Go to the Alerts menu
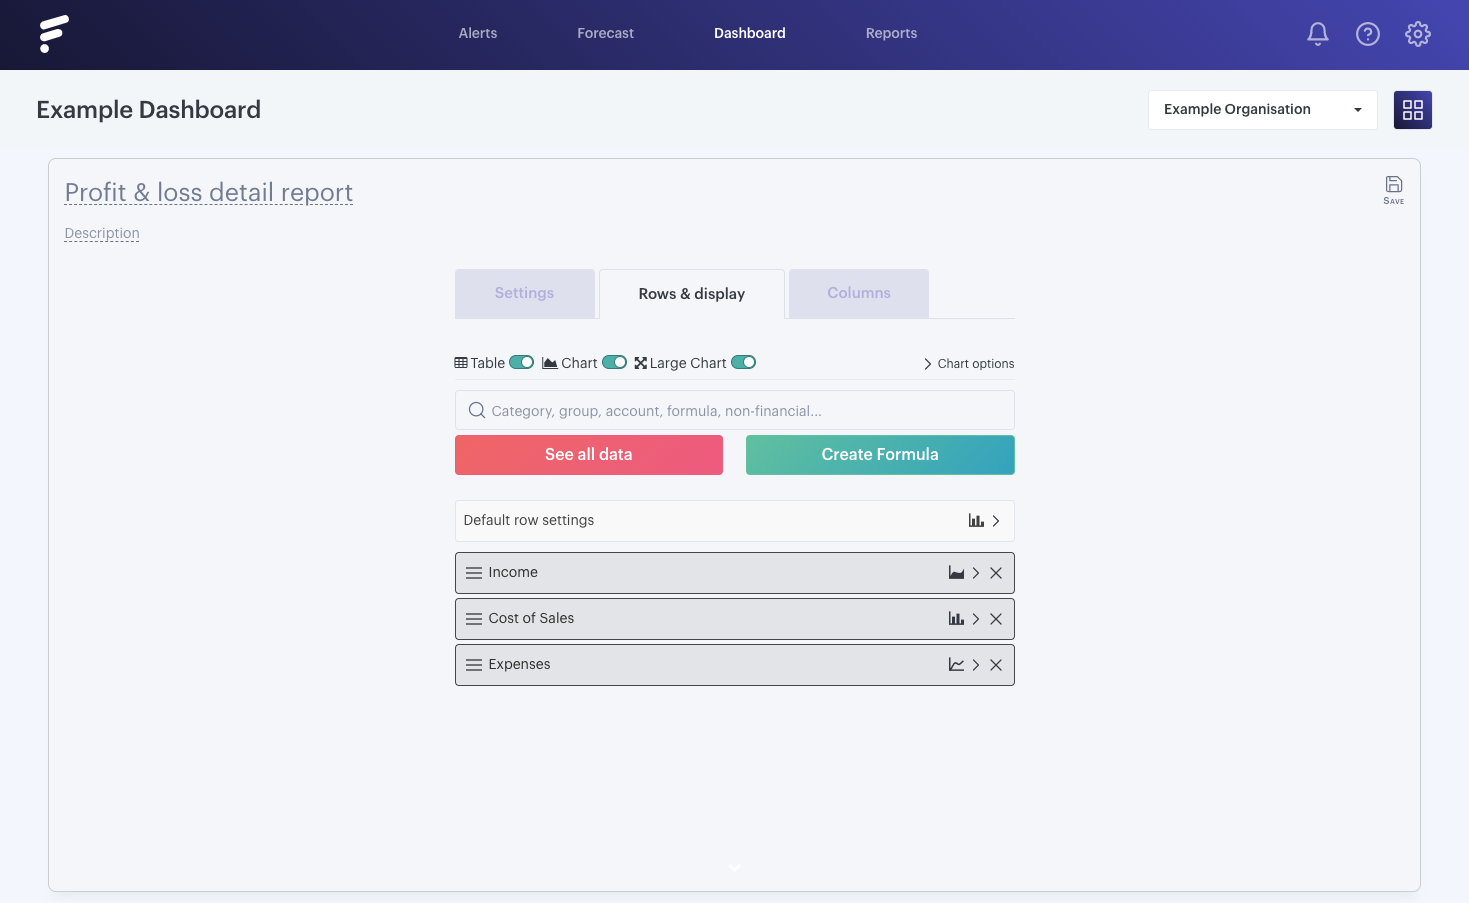This screenshot has height=903, width=1469. pos(478,33)
